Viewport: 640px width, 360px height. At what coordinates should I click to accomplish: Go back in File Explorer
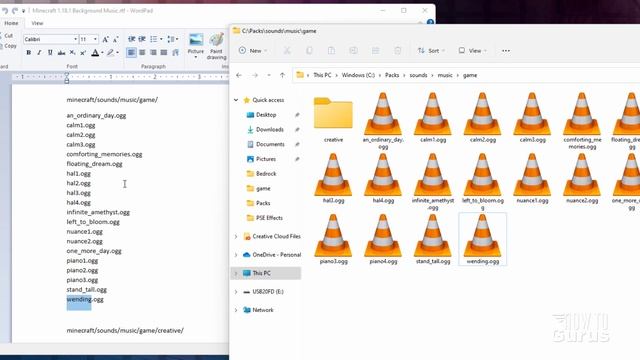[x=239, y=75]
